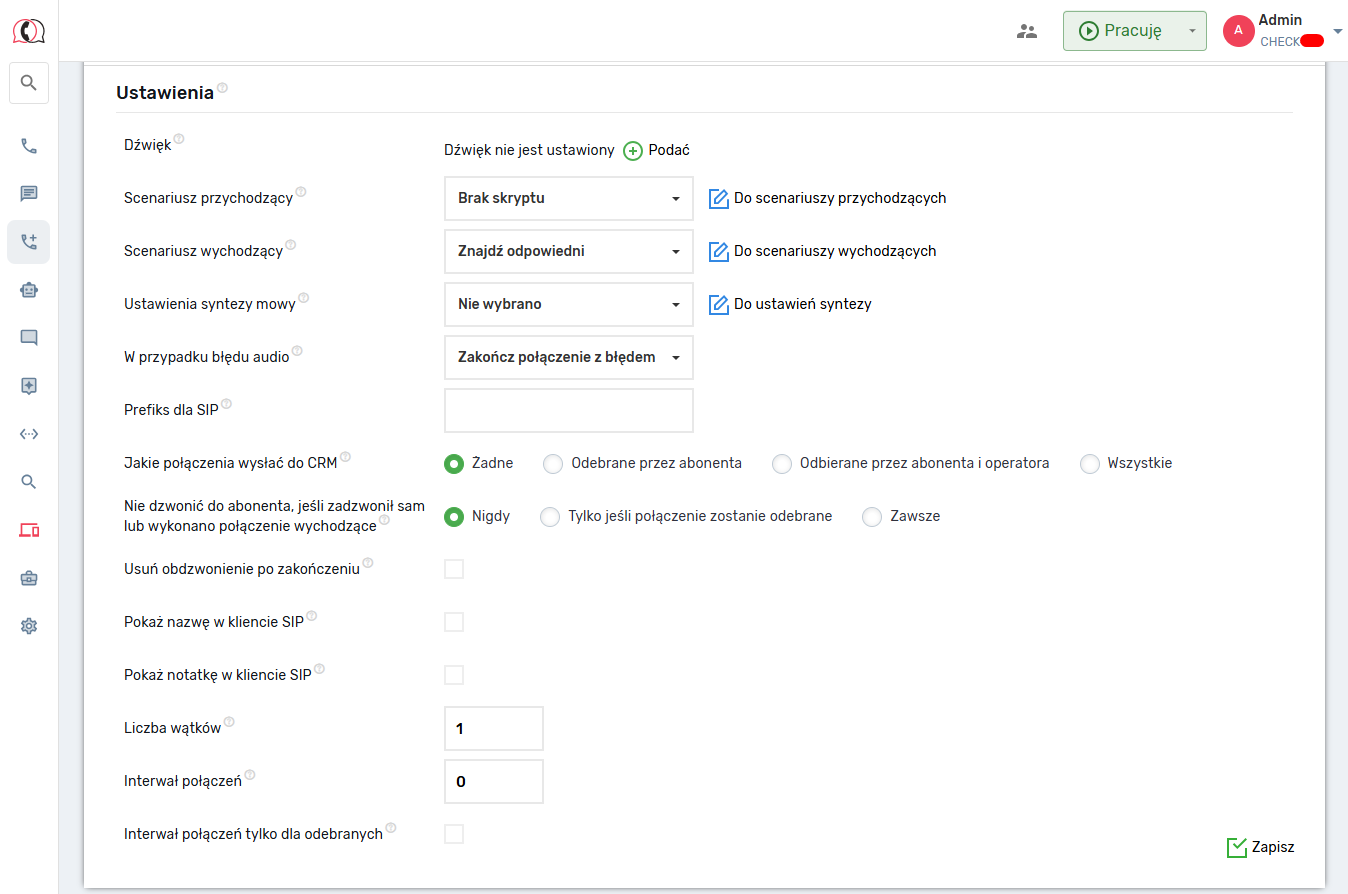Open the briefcase icon in sidebar
Image resolution: width=1348 pixels, height=894 pixels.
29,578
